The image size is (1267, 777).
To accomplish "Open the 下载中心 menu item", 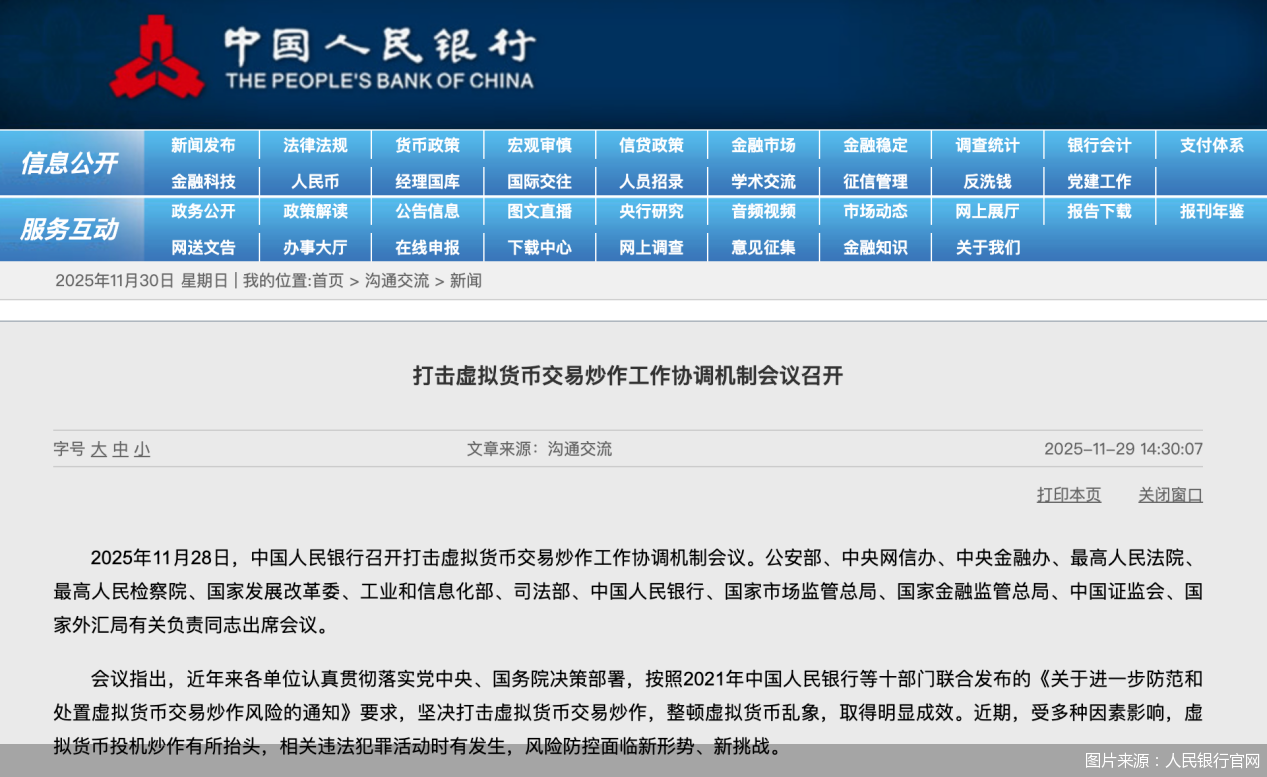I will [540, 247].
